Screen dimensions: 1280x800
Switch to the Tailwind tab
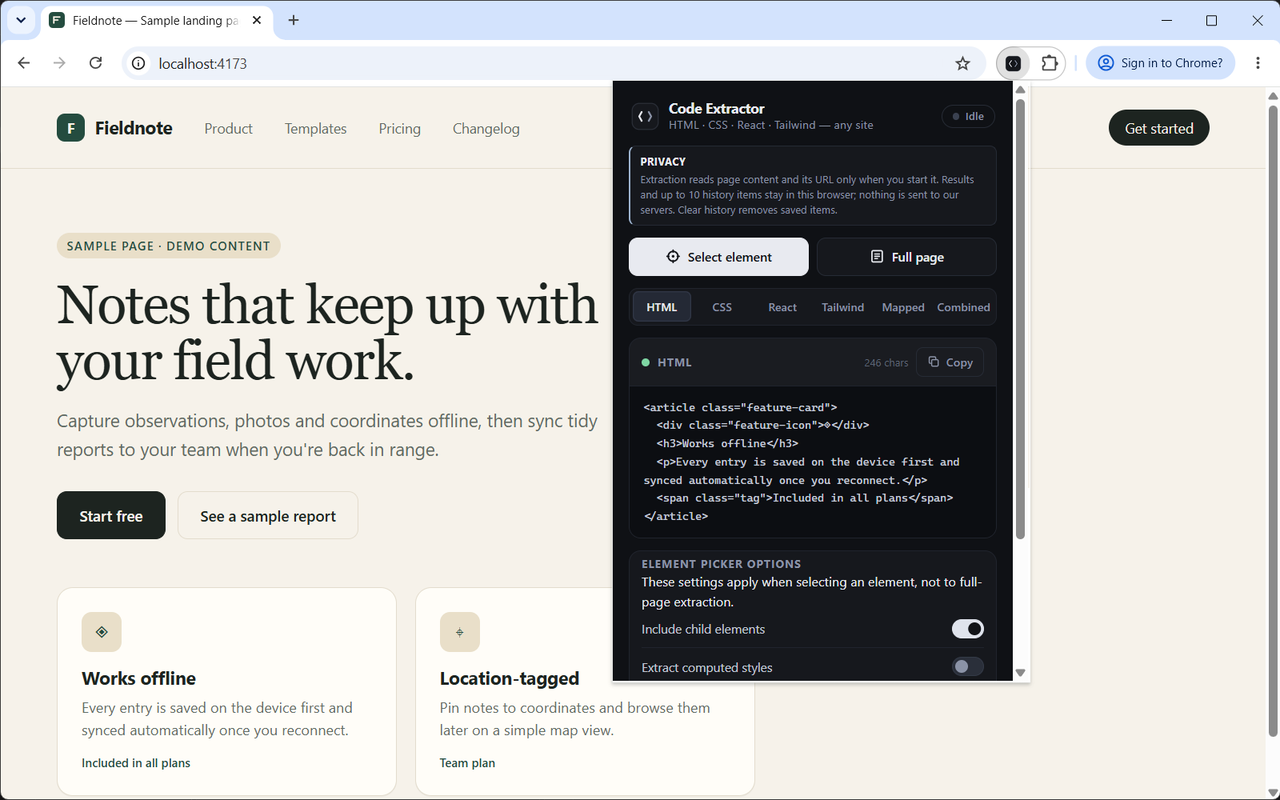coord(843,307)
